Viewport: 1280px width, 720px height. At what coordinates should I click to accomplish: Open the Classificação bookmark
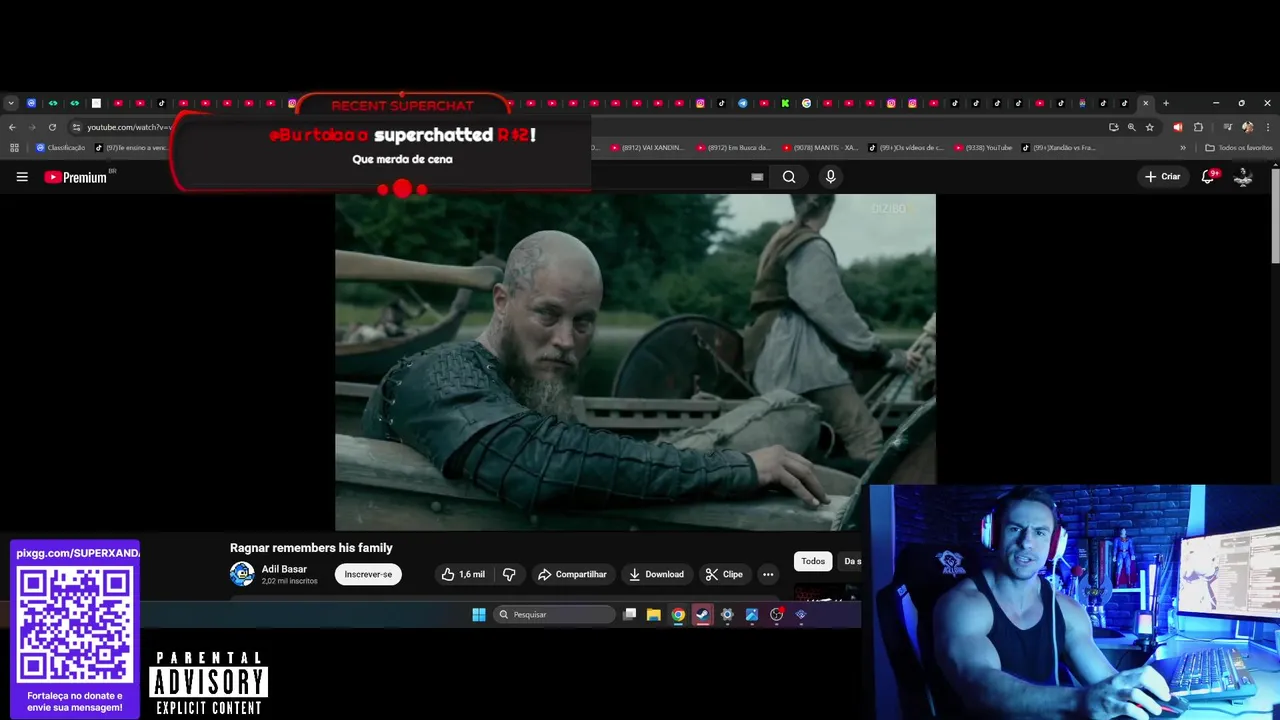[x=60, y=148]
